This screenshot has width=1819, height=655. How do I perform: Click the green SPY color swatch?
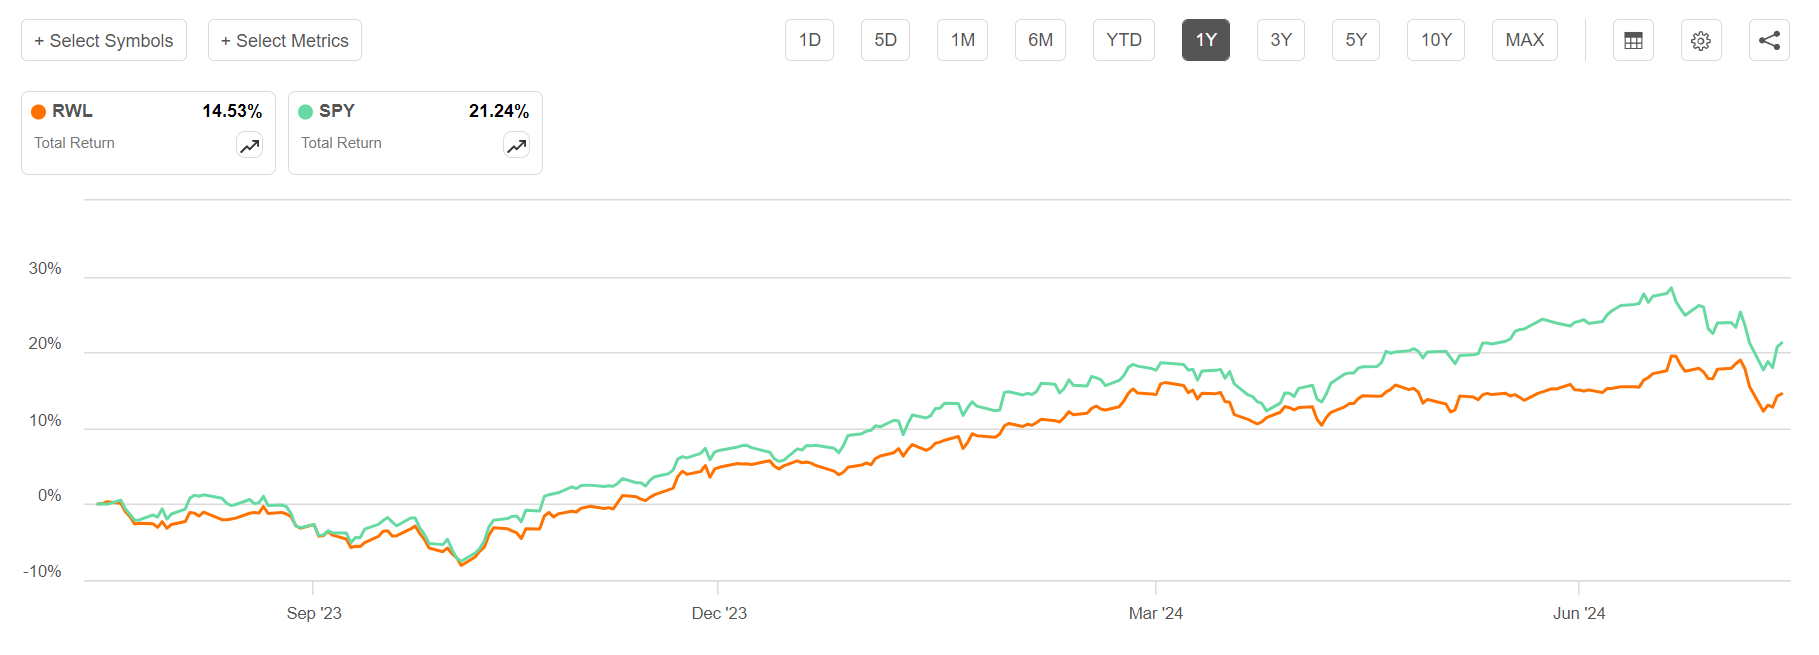[x=305, y=111]
